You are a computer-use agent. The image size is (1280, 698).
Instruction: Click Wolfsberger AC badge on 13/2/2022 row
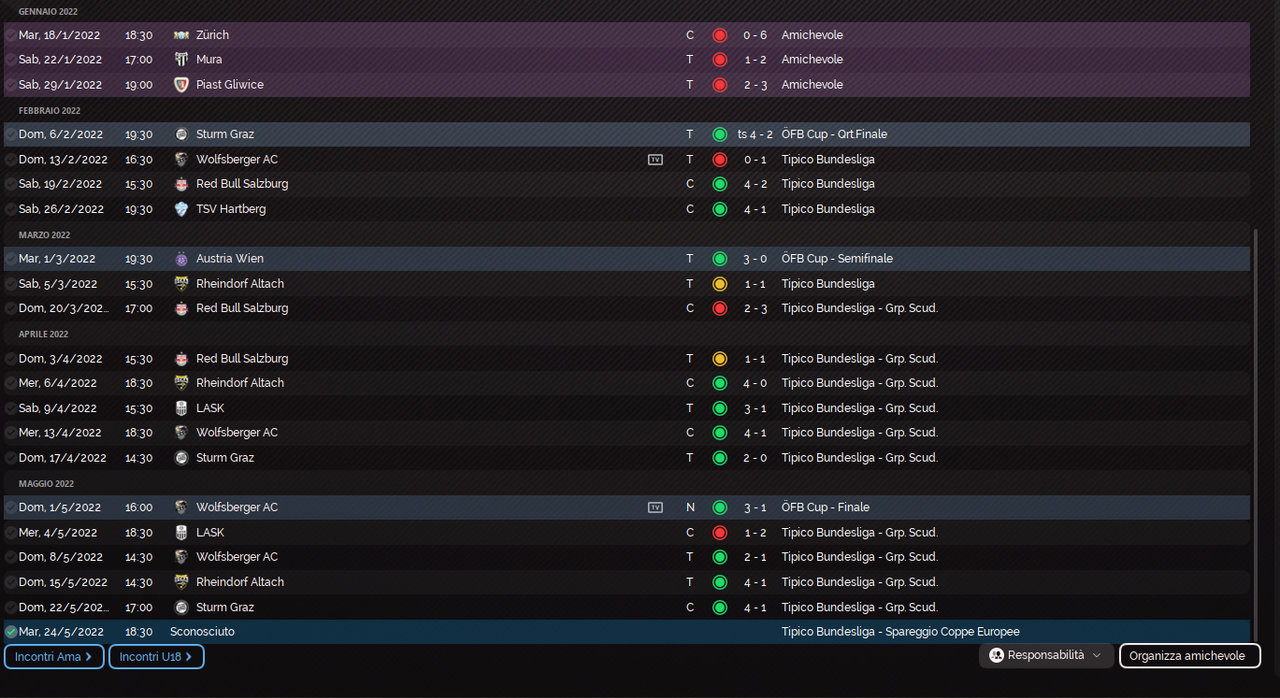(x=181, y=159)
